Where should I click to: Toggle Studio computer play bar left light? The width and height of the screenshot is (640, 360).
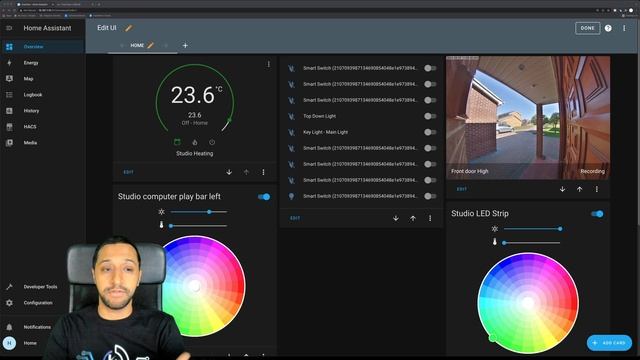click(x=264, y=197)
